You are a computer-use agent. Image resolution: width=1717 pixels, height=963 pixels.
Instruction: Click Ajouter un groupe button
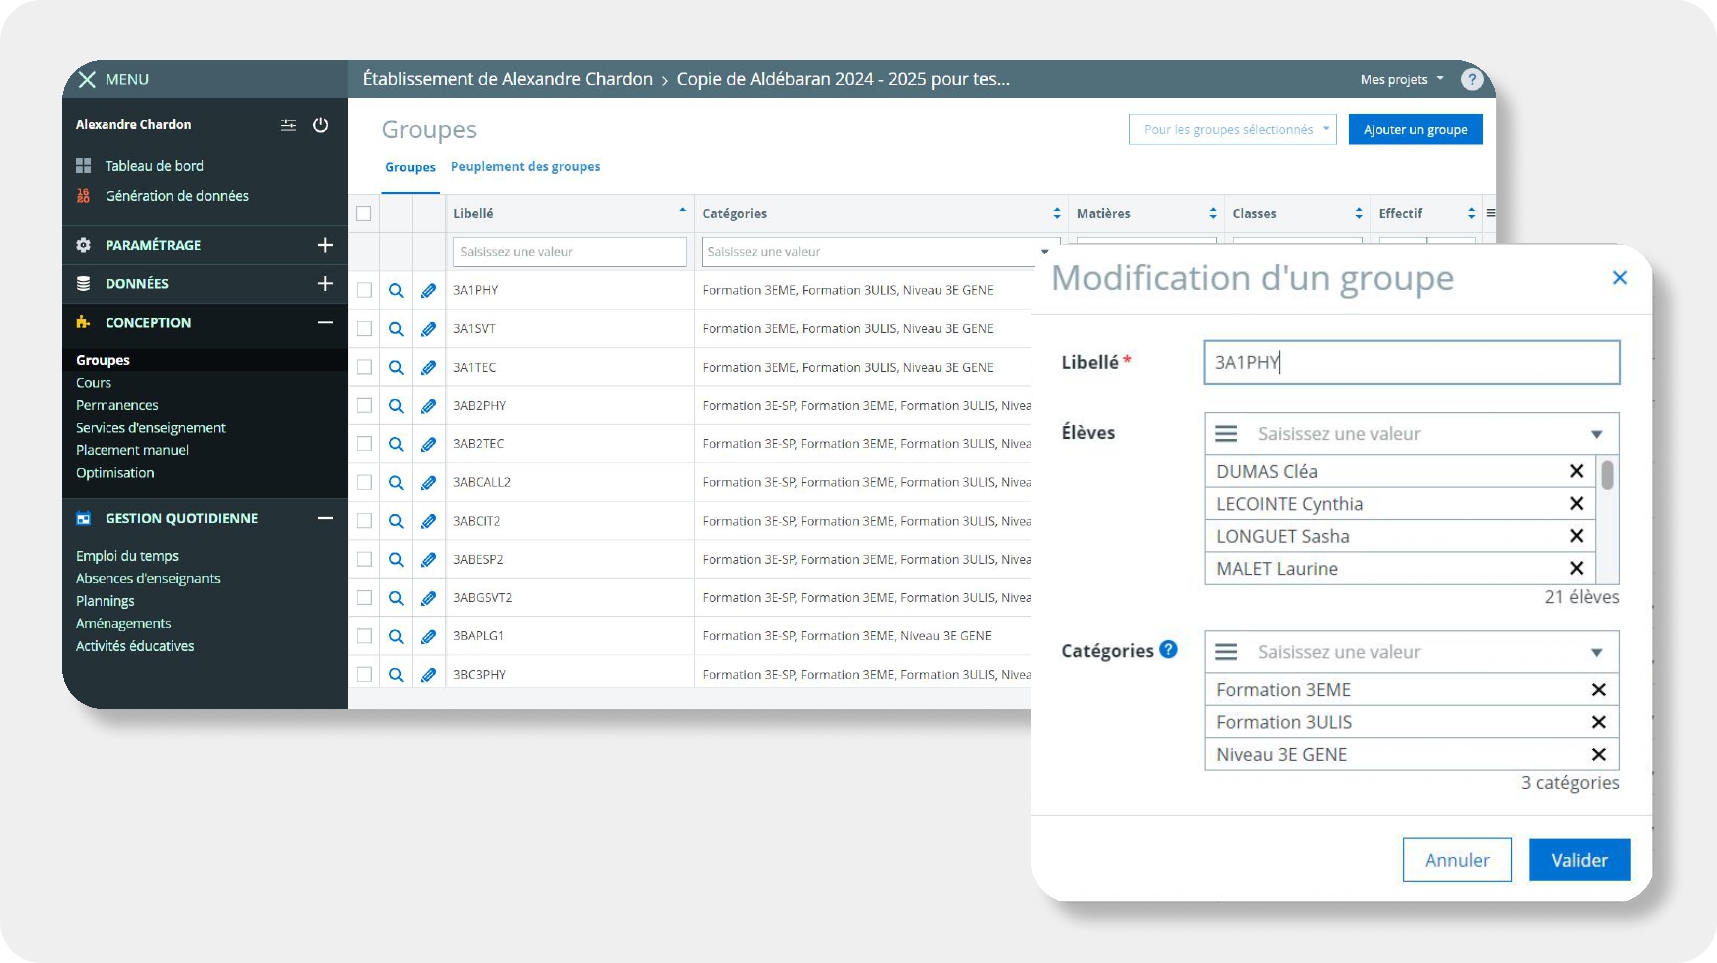click(x=1415, y=129)
